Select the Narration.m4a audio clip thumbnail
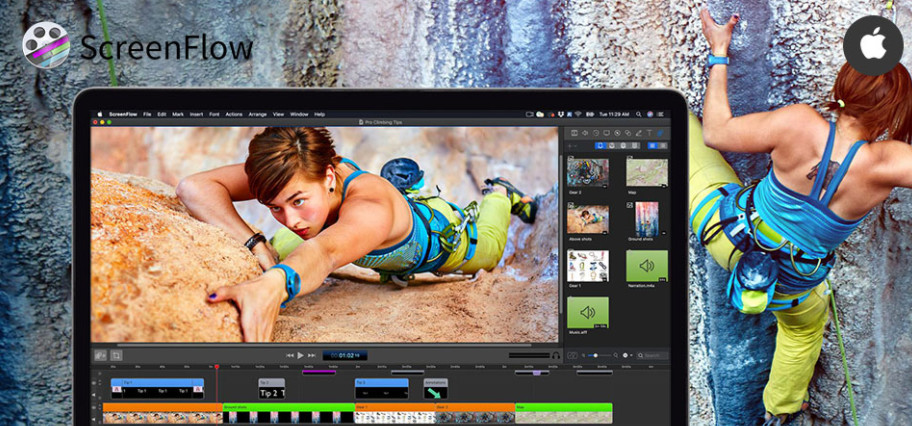The width and height of the screenshot is (912, 426). click(x=646, y=268)
